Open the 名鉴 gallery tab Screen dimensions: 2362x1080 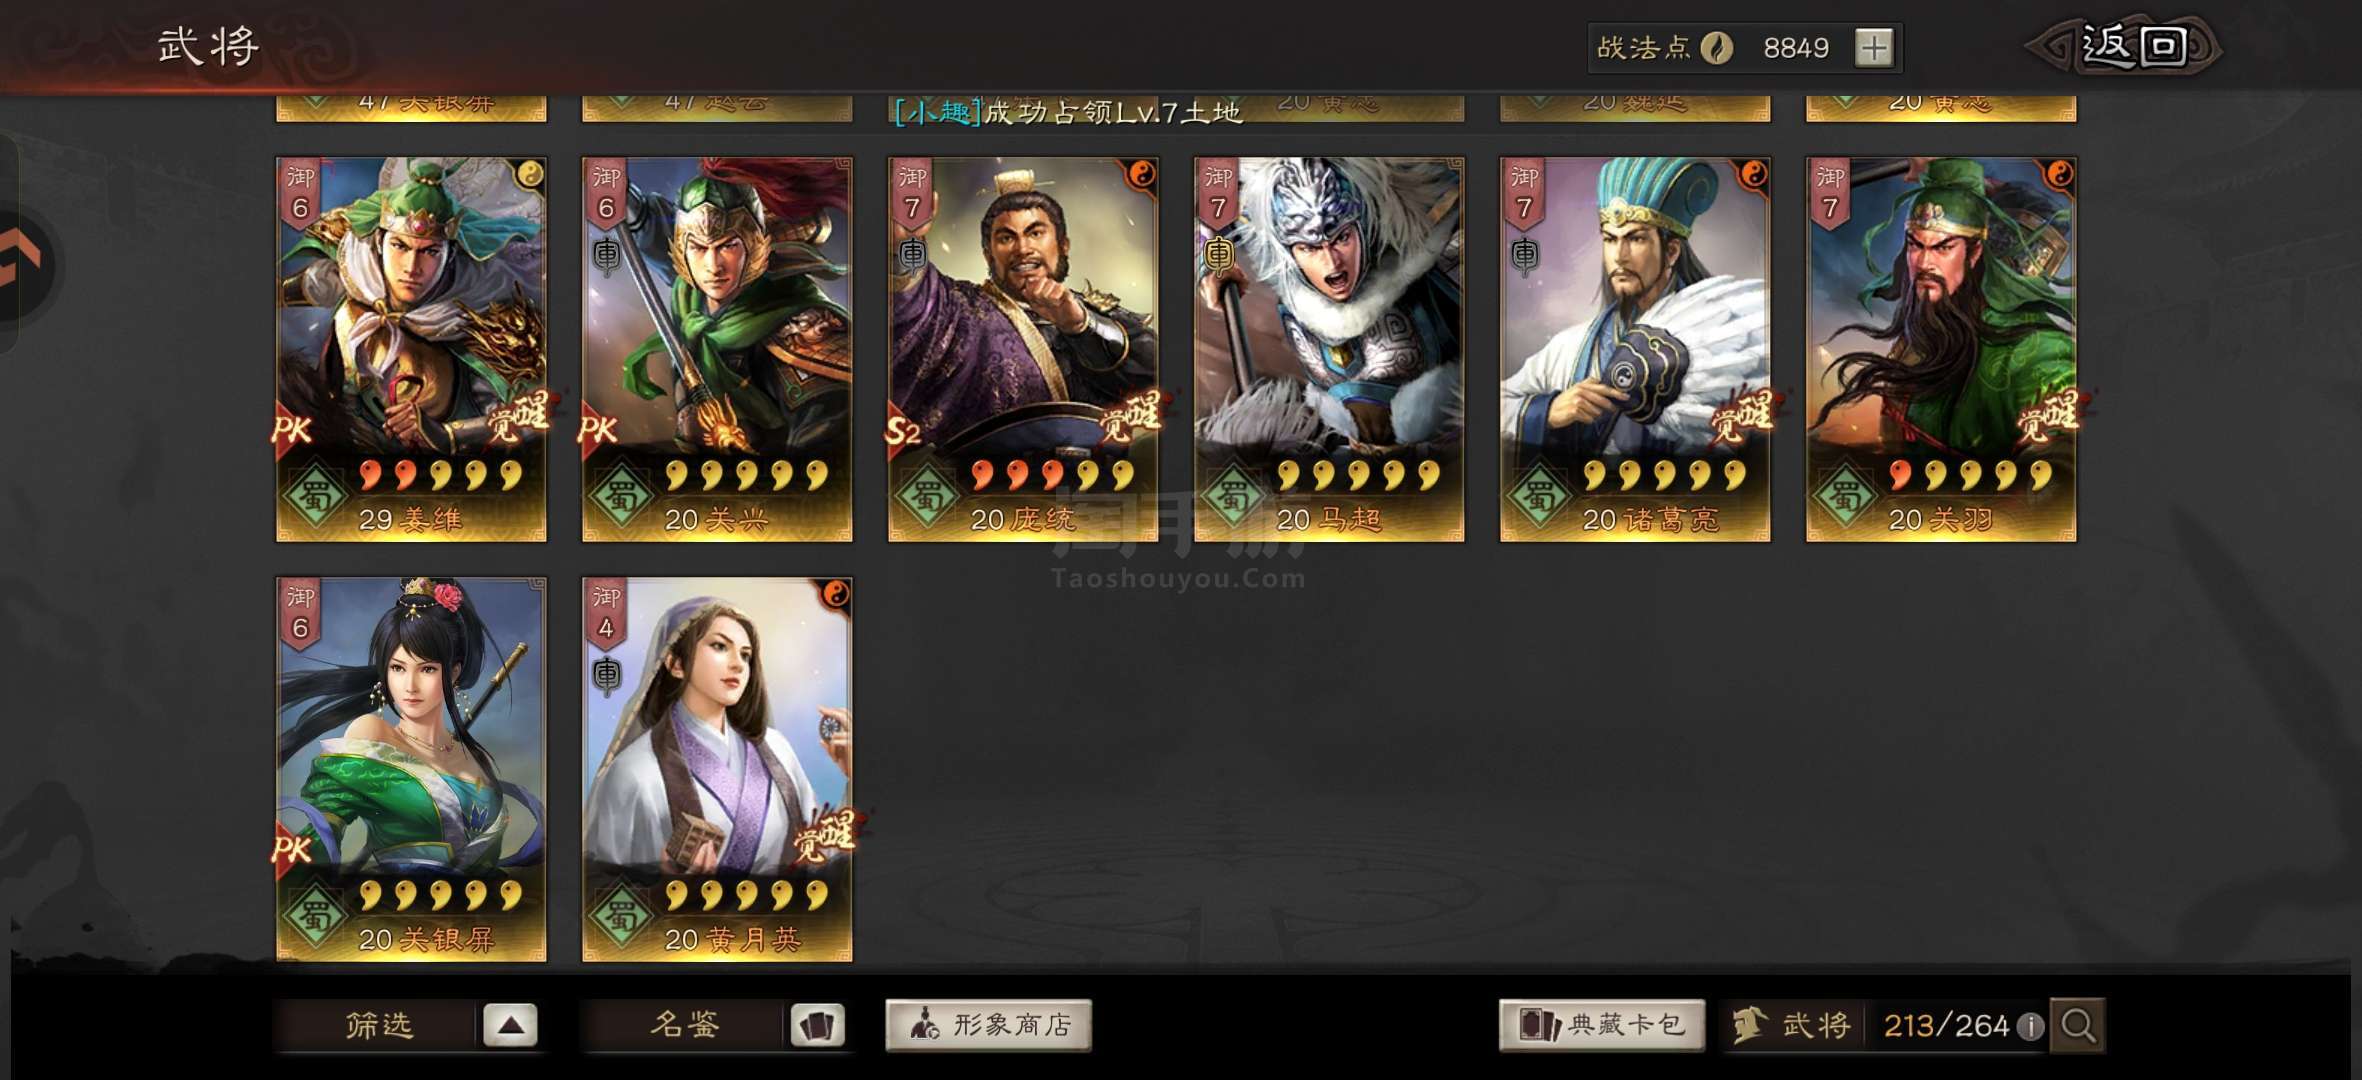coord(684,1025)
